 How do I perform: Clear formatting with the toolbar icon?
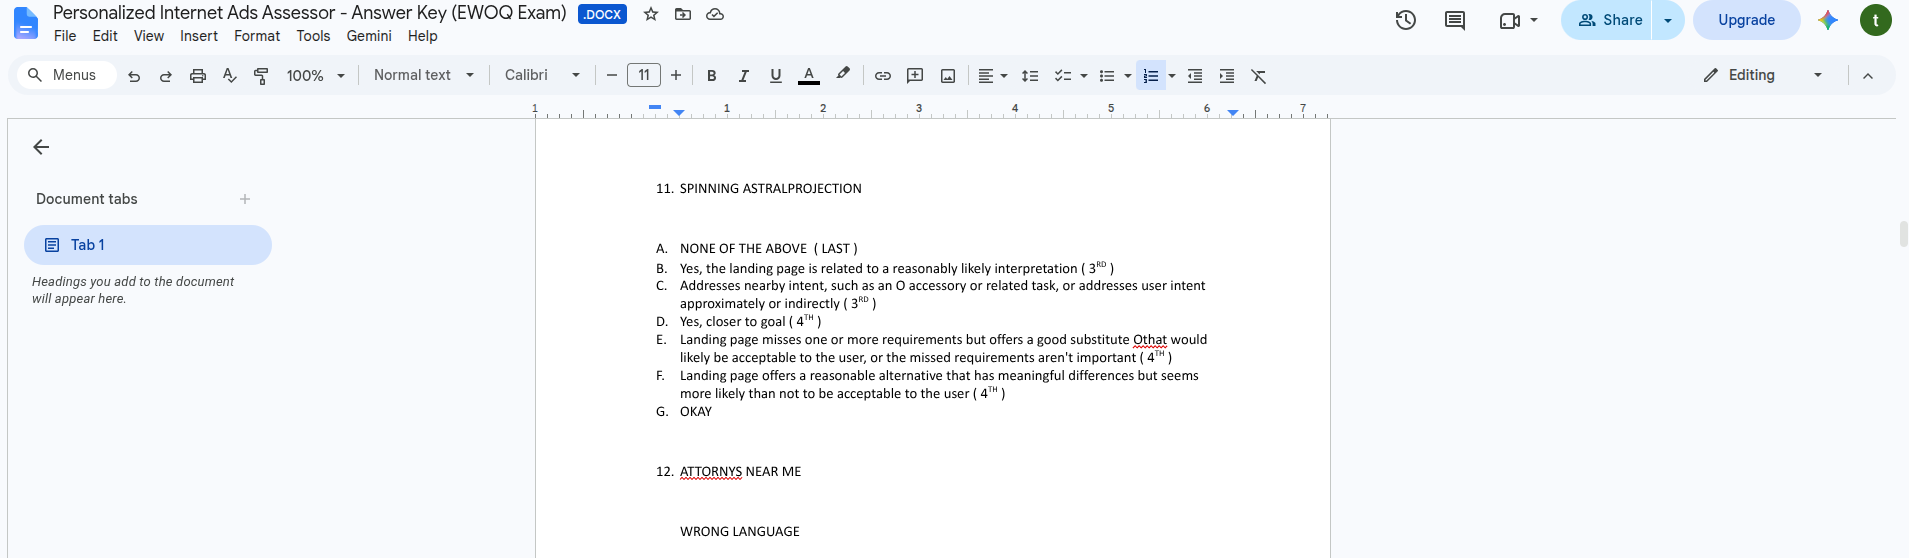pos(1259,76)
